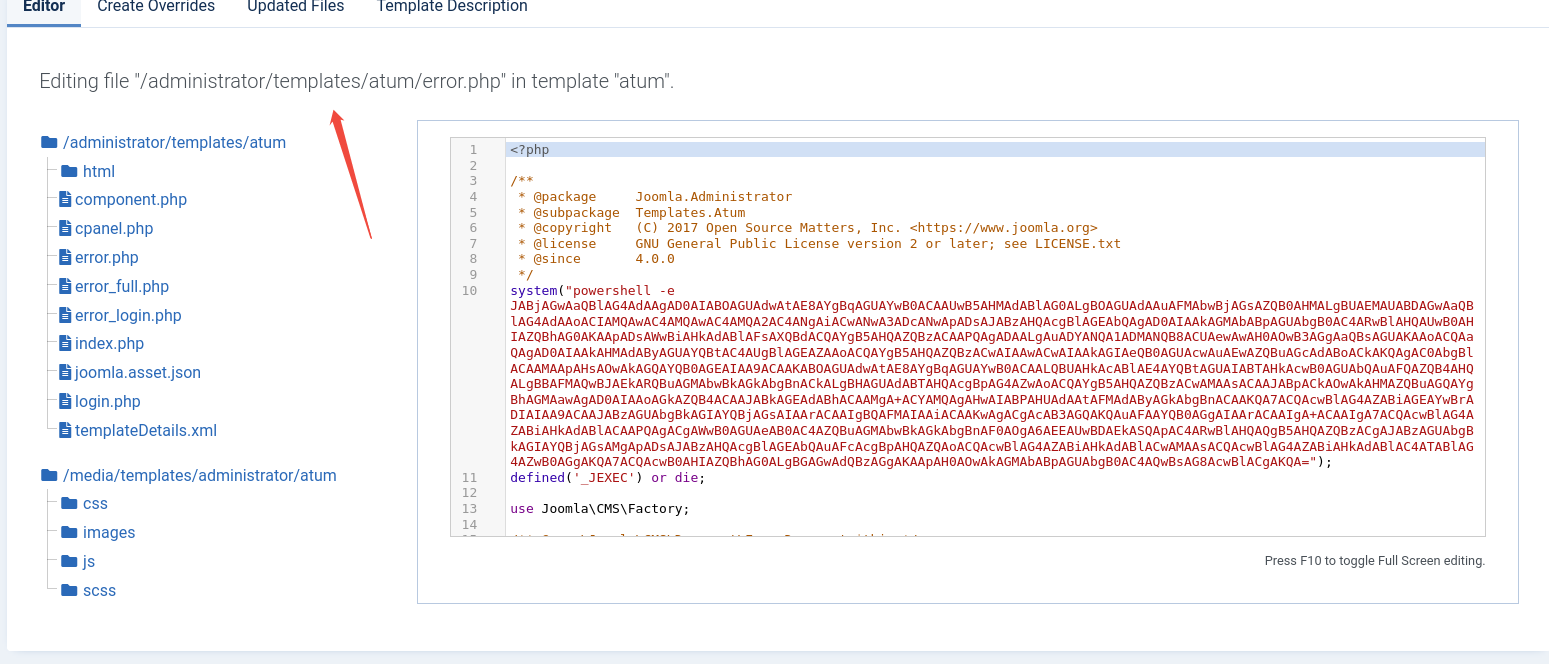Click file icon next to templateDetails.xml
The width and height of the screenshot is (1549, 664).
point(65,431)
